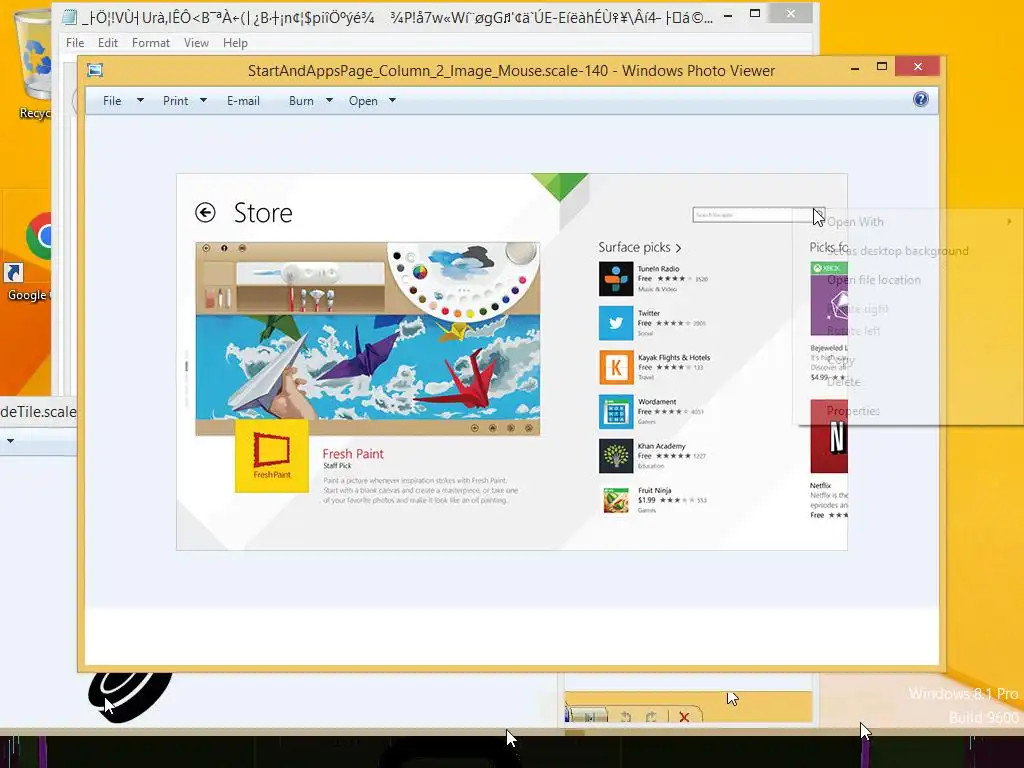Select the Google Chrome desktop shortcut

(29, 255)
